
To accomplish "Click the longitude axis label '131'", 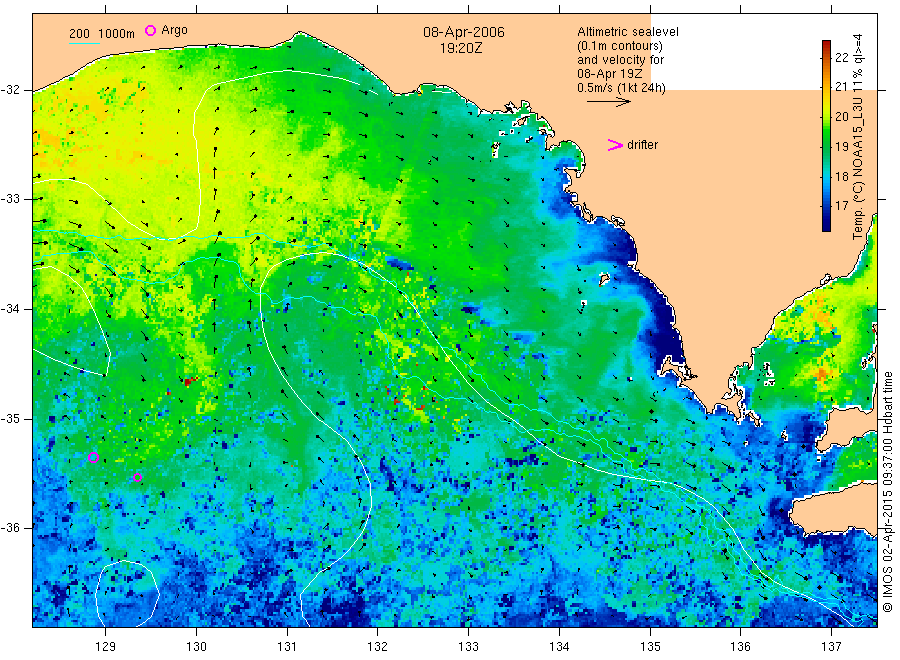I will point(287,647).
